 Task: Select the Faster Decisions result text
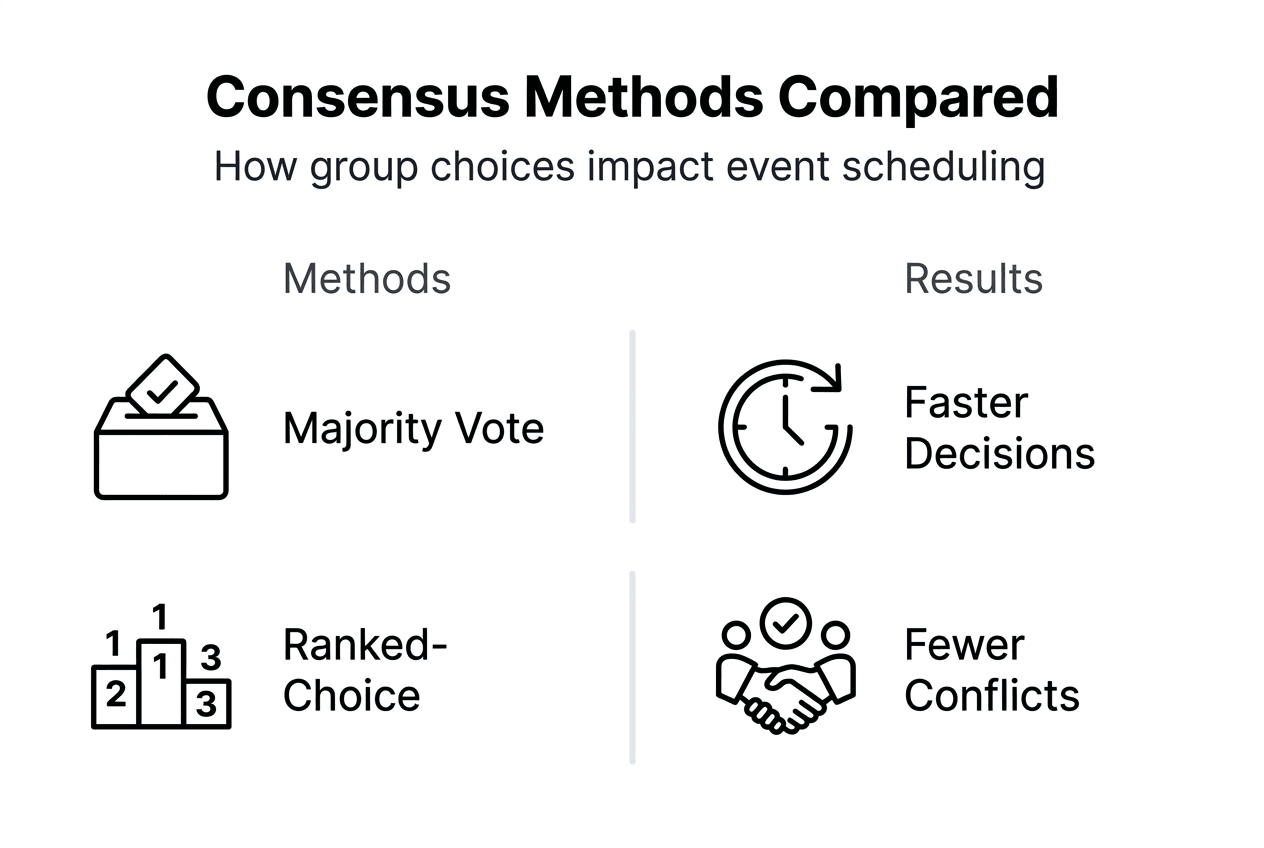pos(999,428)
